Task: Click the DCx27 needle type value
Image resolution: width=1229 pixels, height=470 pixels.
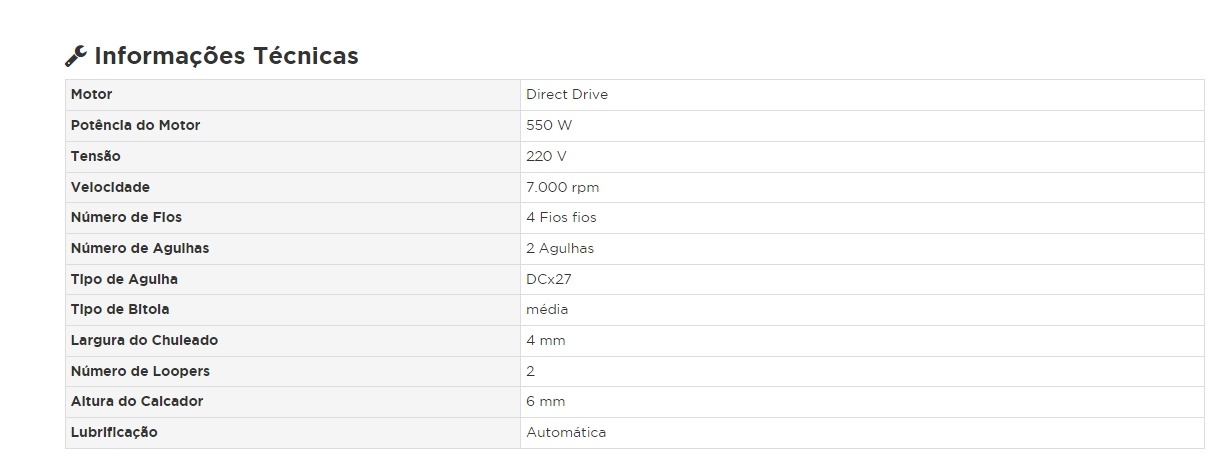Action: [x=549, y=280]
